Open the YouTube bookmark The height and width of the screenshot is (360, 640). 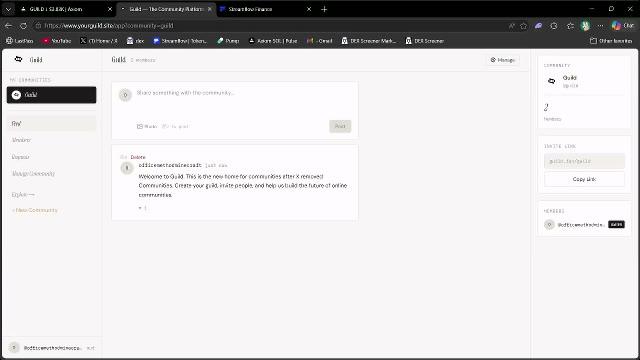(57, 41)
